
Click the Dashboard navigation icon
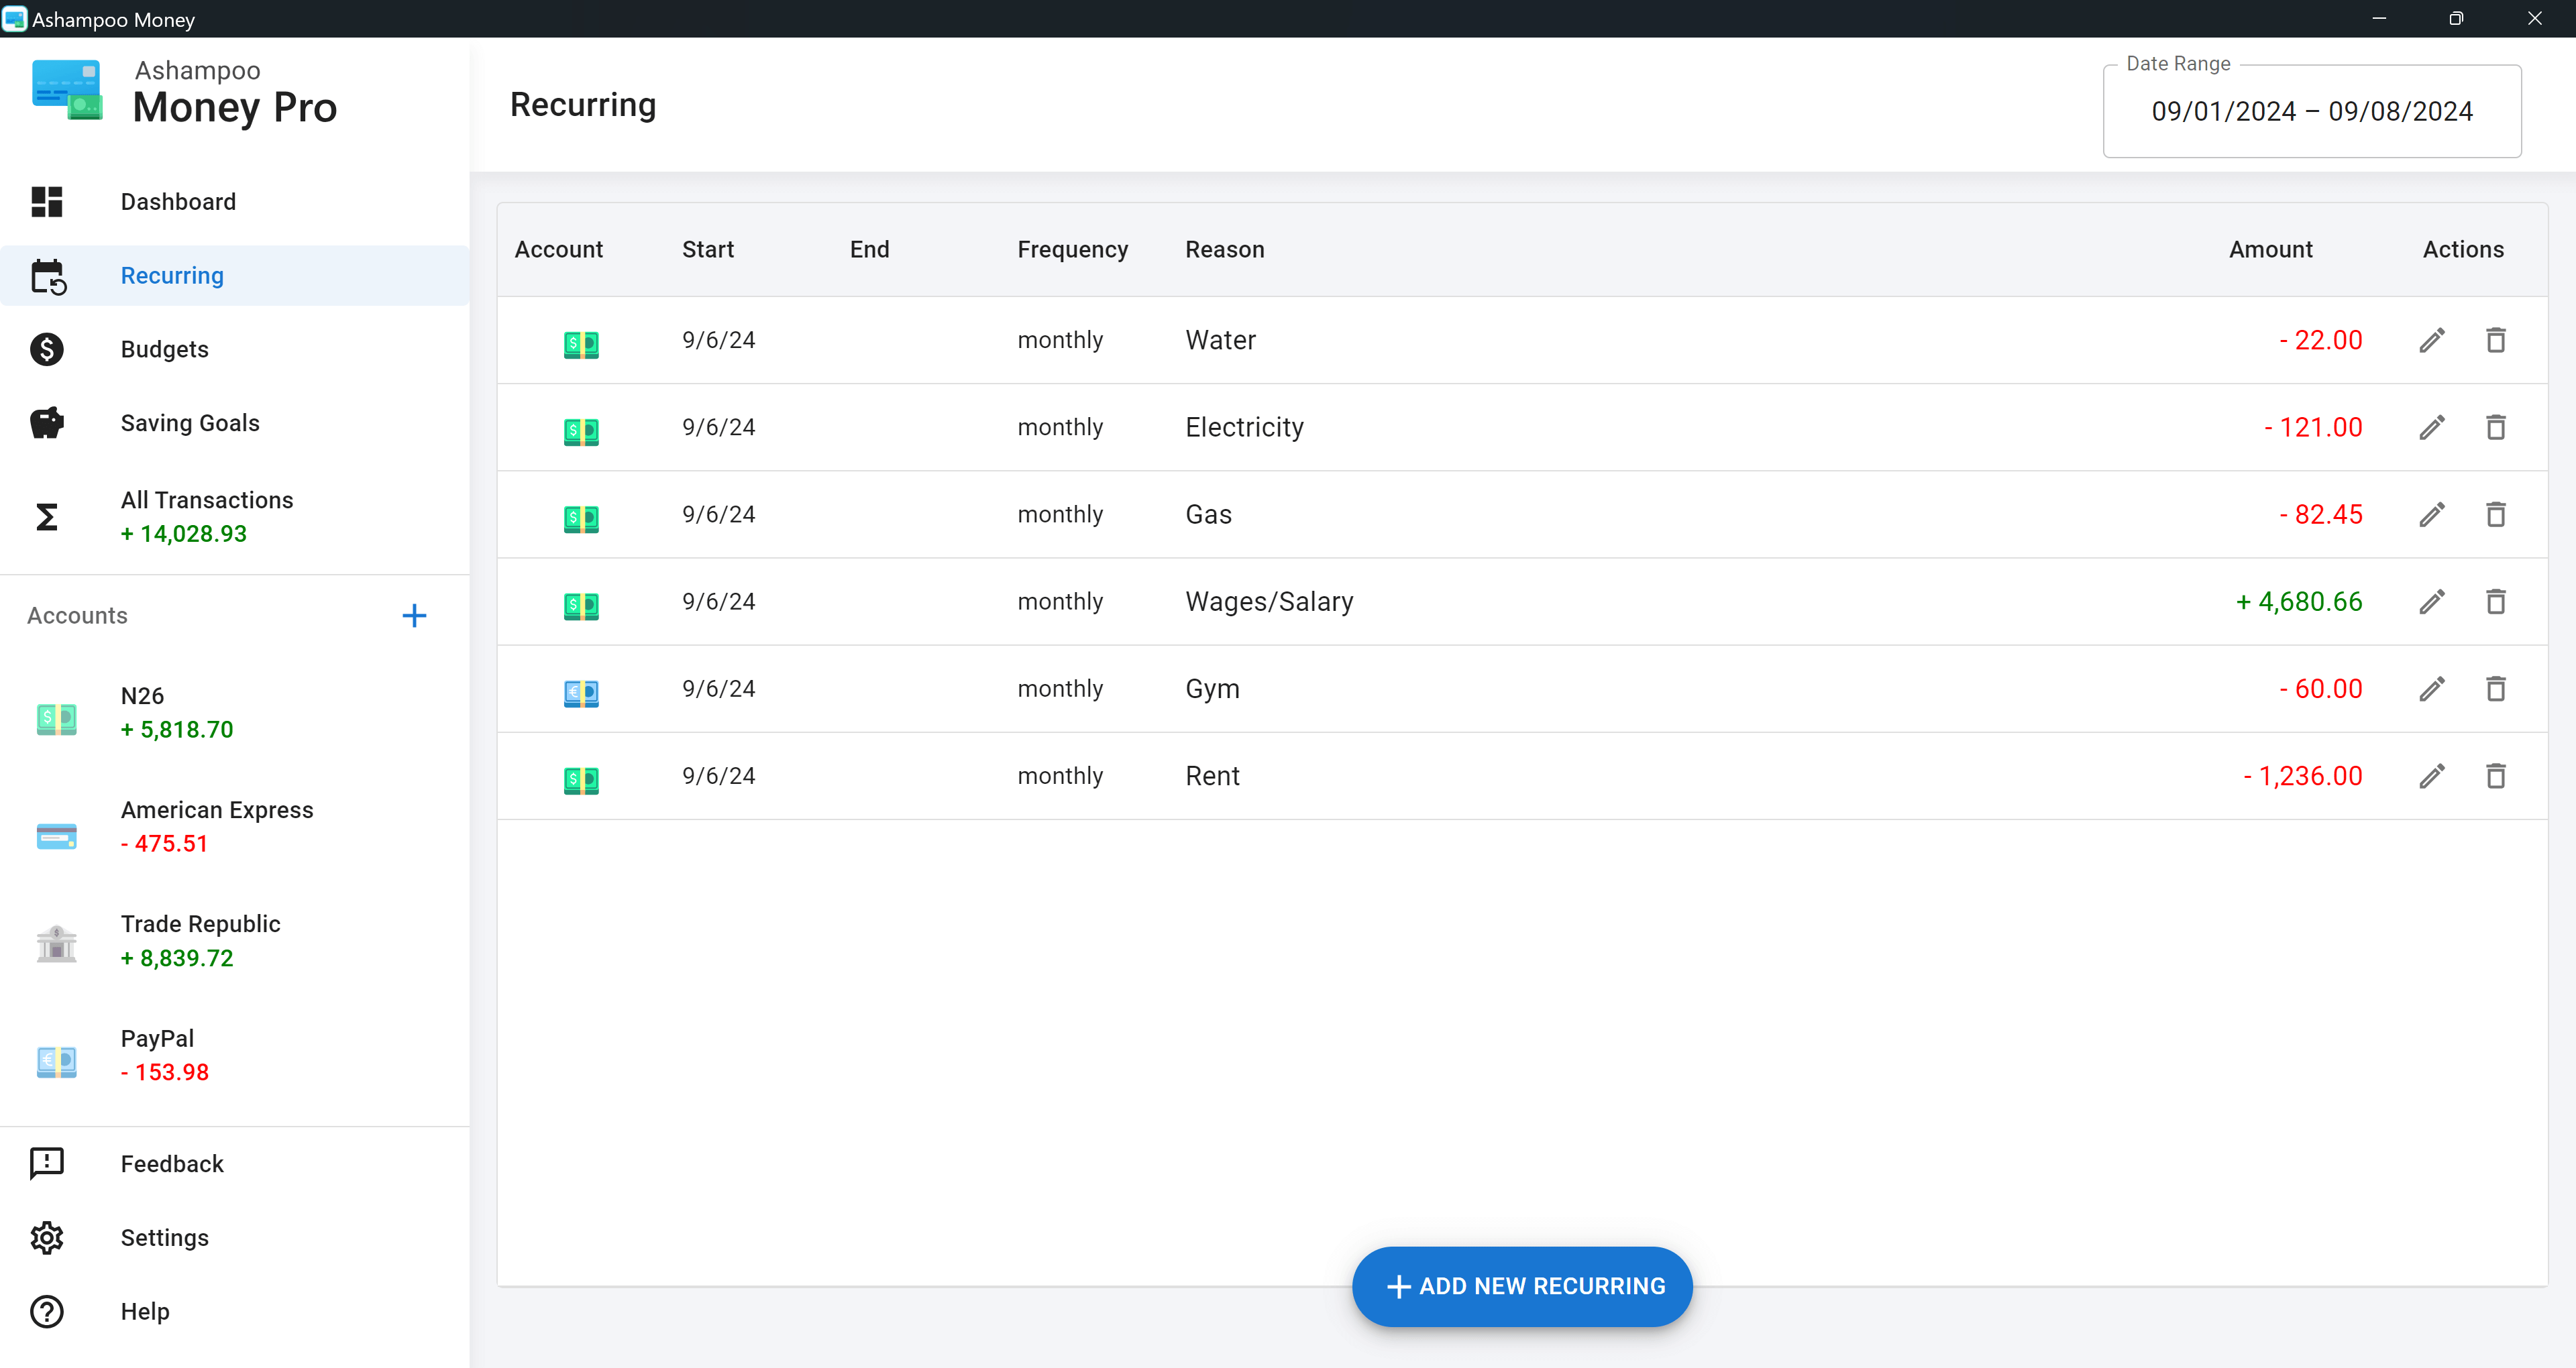46,201
